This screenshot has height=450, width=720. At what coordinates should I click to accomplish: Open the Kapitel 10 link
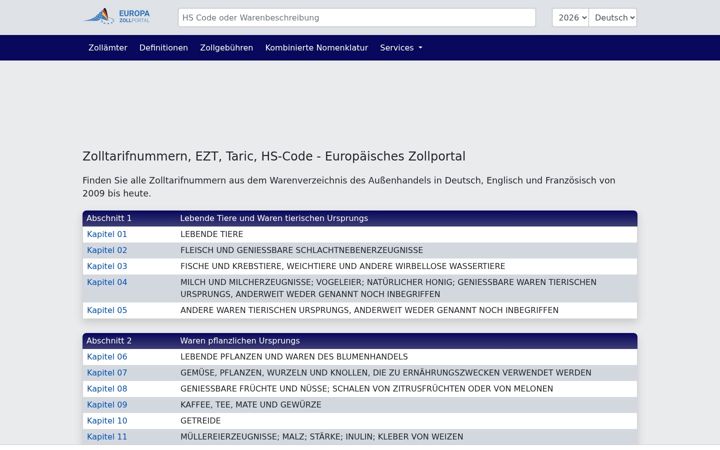pos(107,421)
